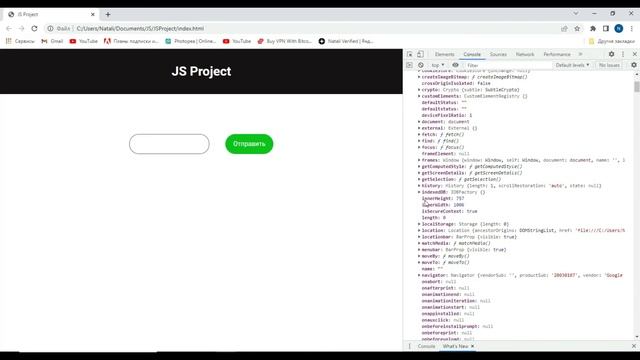640x360 pixels.
Task: Click the empty text input field on page
Action: click(x=169, y=144)
